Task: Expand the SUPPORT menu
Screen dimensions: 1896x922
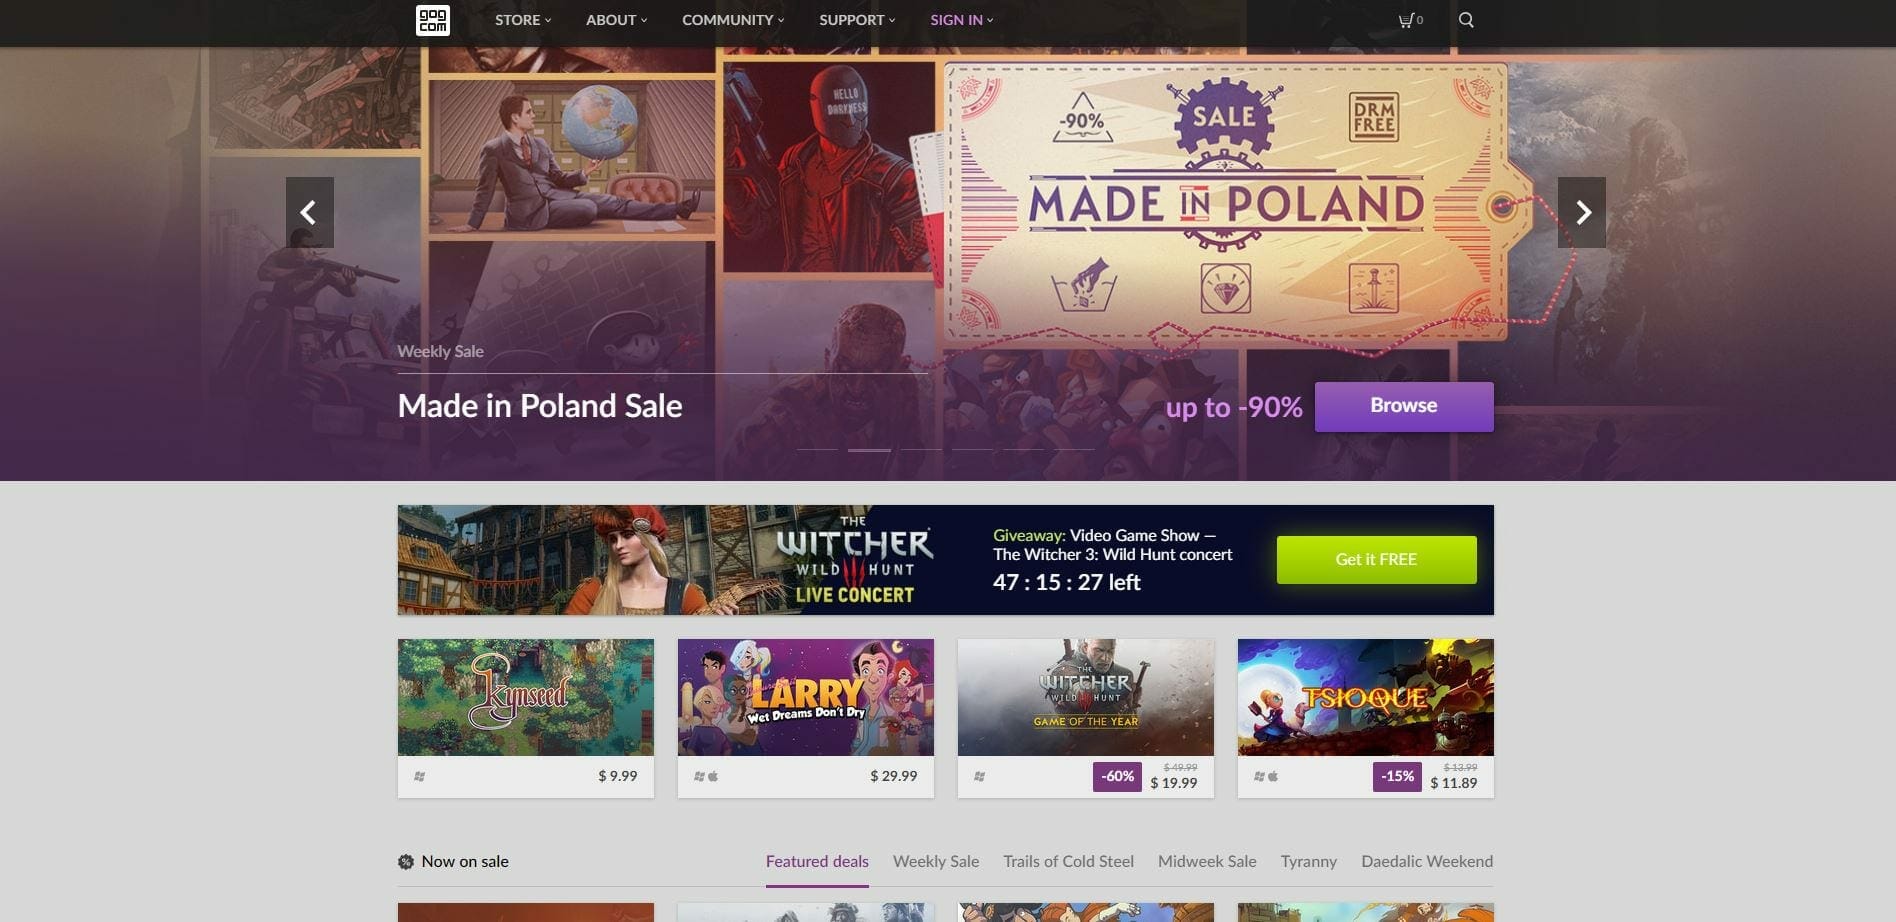Action: coord(857,20)
